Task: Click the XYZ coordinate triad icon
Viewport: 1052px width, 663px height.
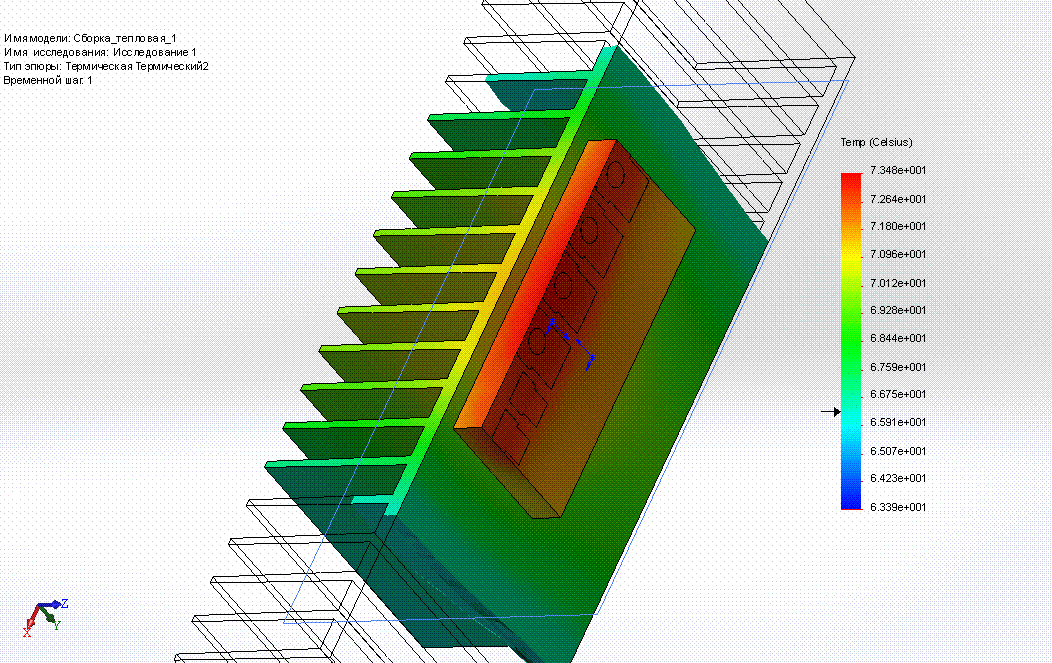Action: (45, 617)
